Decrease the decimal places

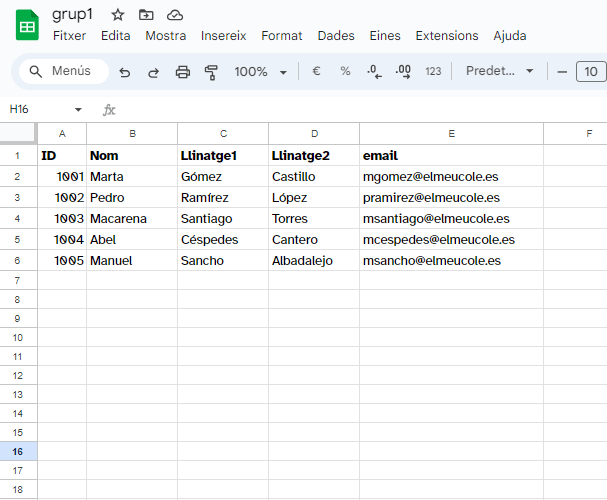point(374,72)
